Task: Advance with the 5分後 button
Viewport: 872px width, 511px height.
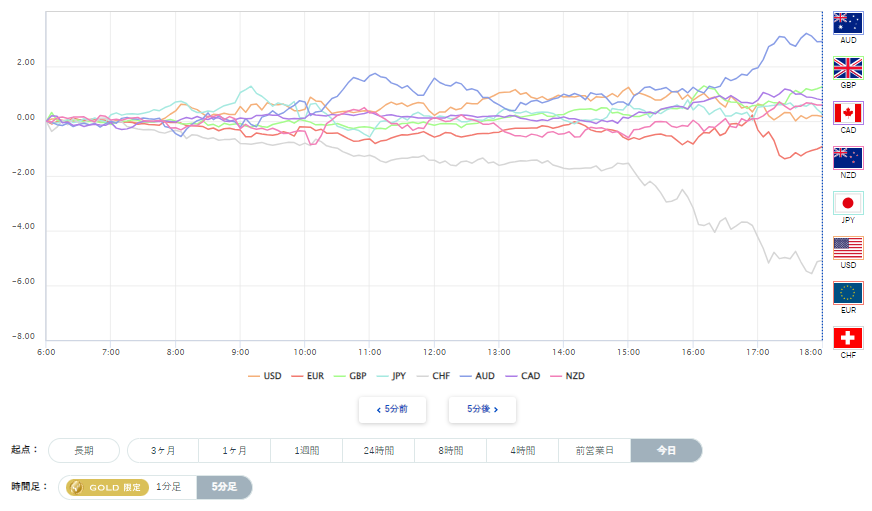Action: (x=483, y=410)
